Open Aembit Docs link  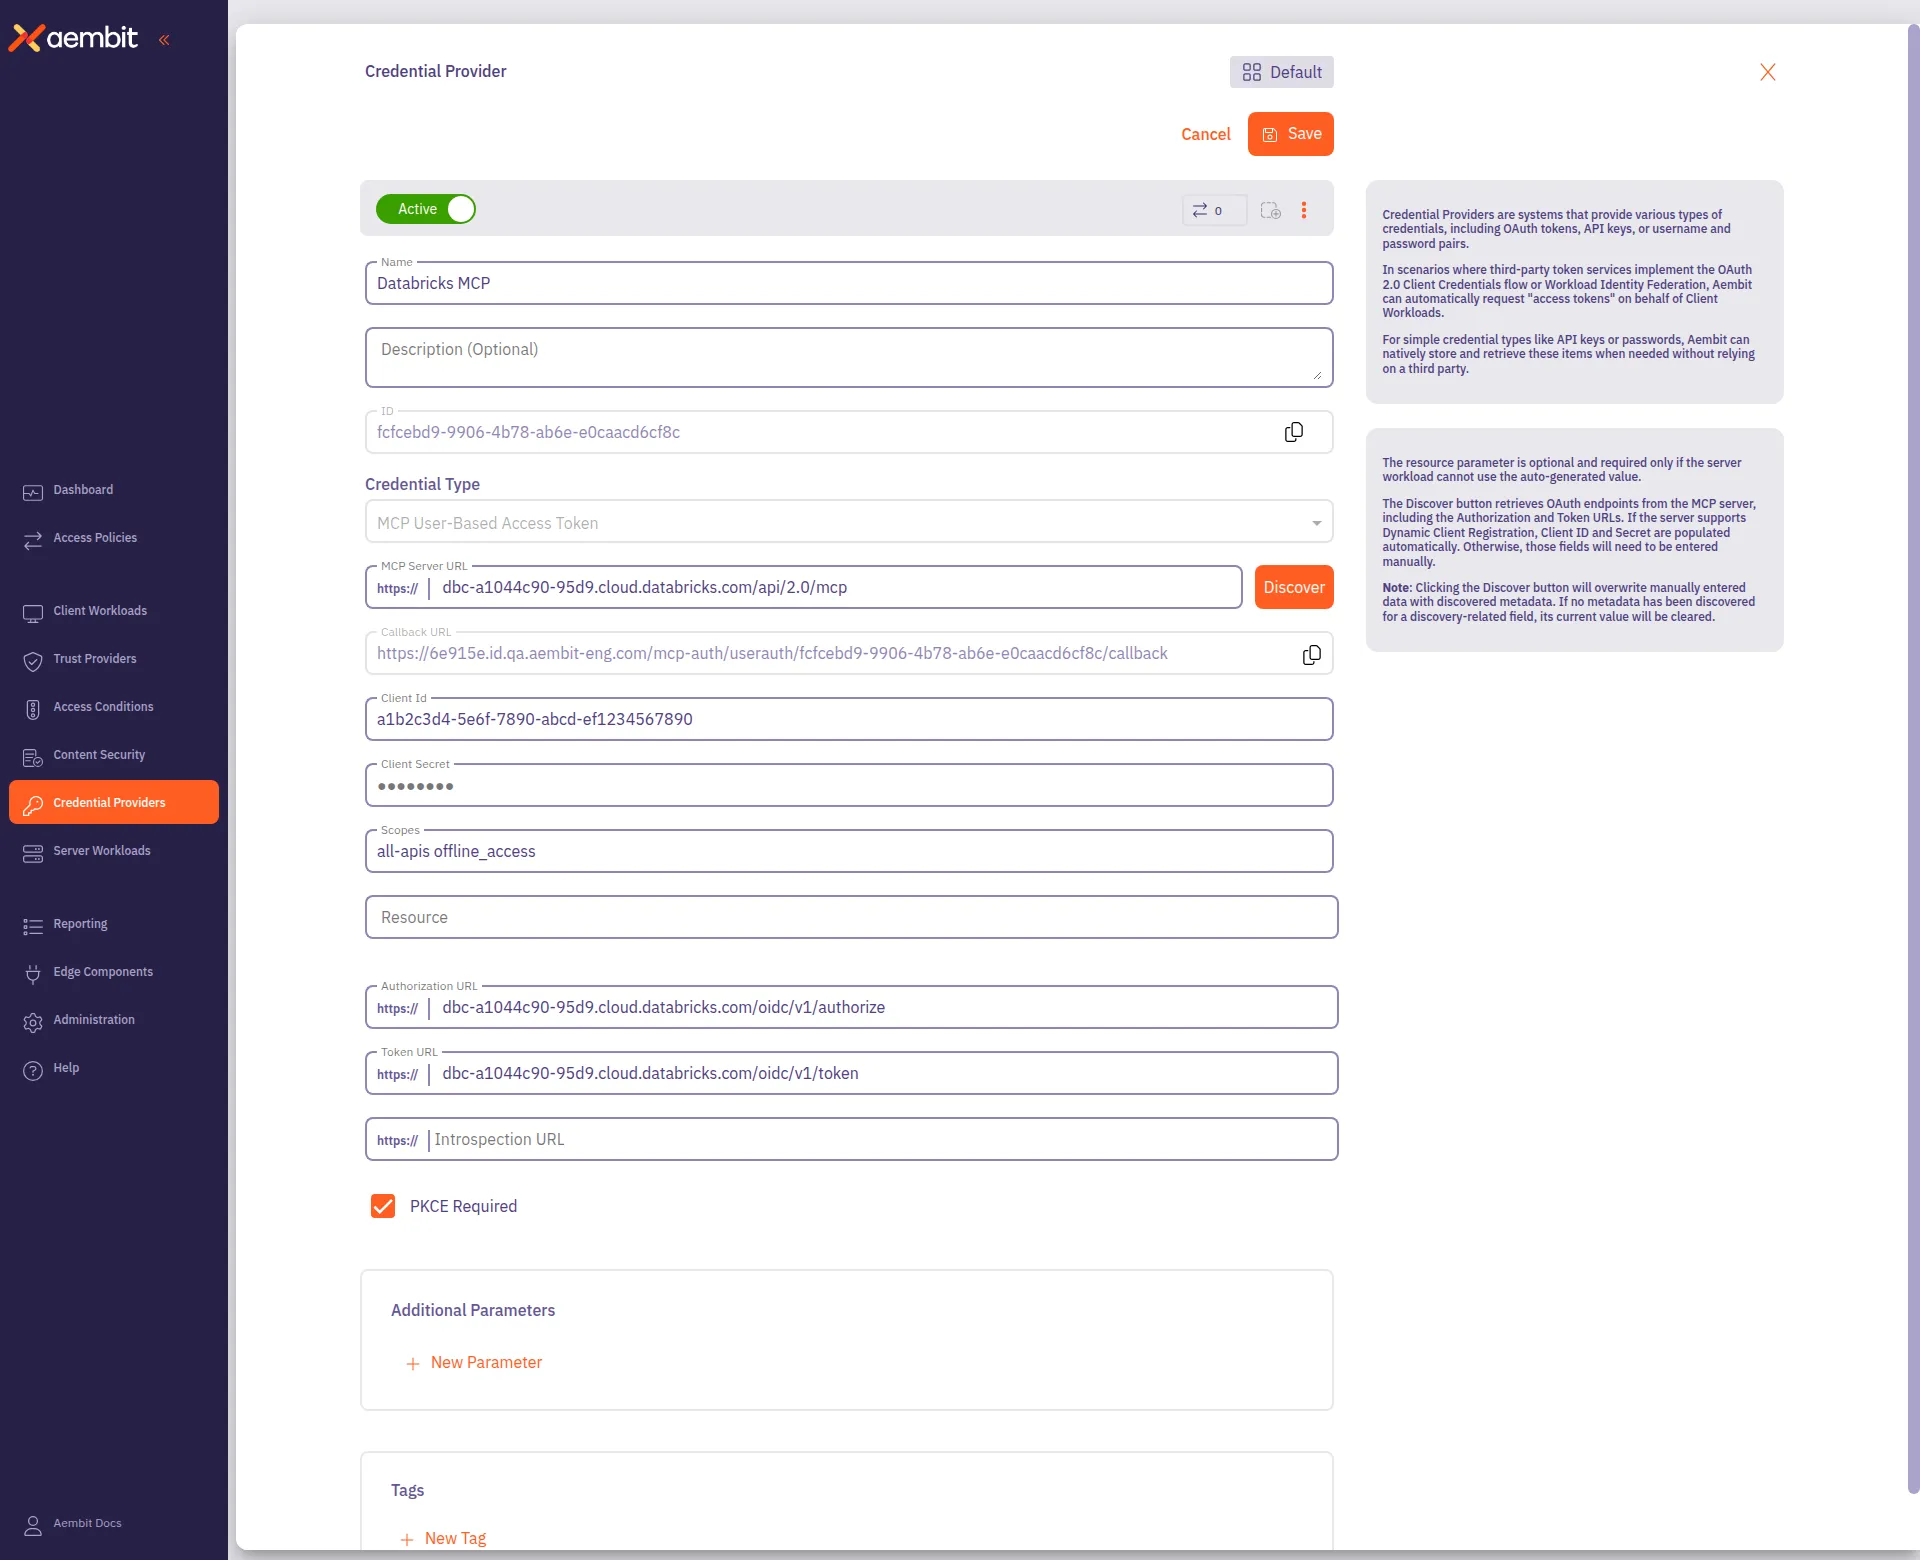coord(87,1523)
